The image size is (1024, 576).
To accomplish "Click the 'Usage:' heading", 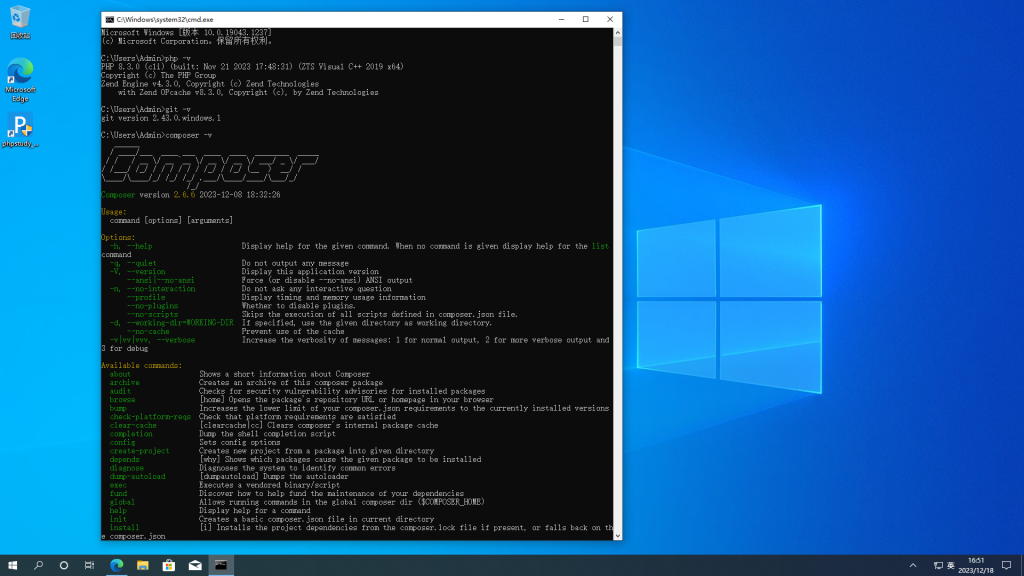I will [114, 212].
